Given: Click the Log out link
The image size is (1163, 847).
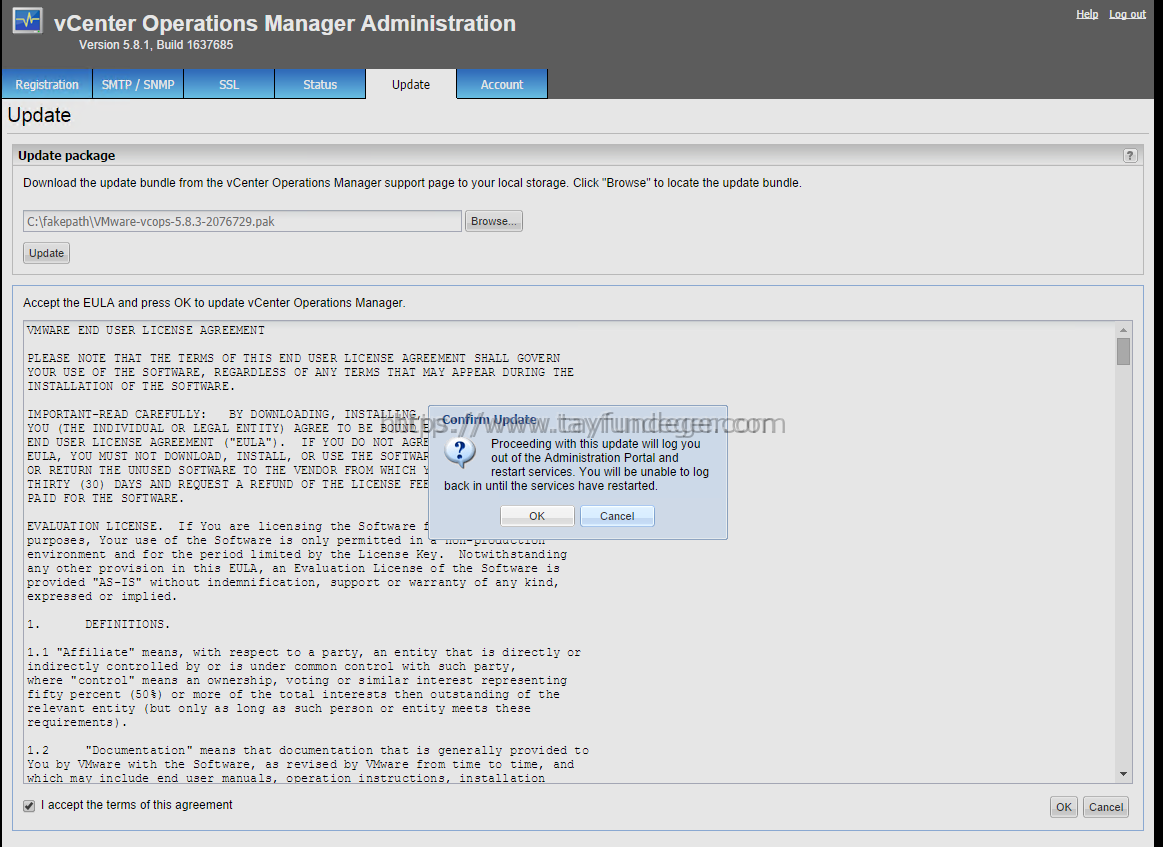Looking at the screenshot, I should pyautogui.click(x=1127, y=14).
